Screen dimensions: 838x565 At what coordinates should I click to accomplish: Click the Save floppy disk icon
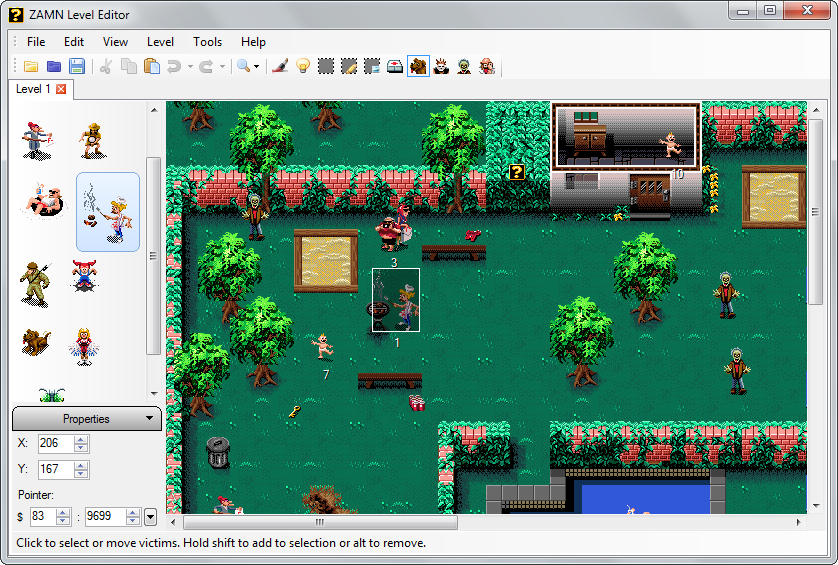click(x=77, y=66)
